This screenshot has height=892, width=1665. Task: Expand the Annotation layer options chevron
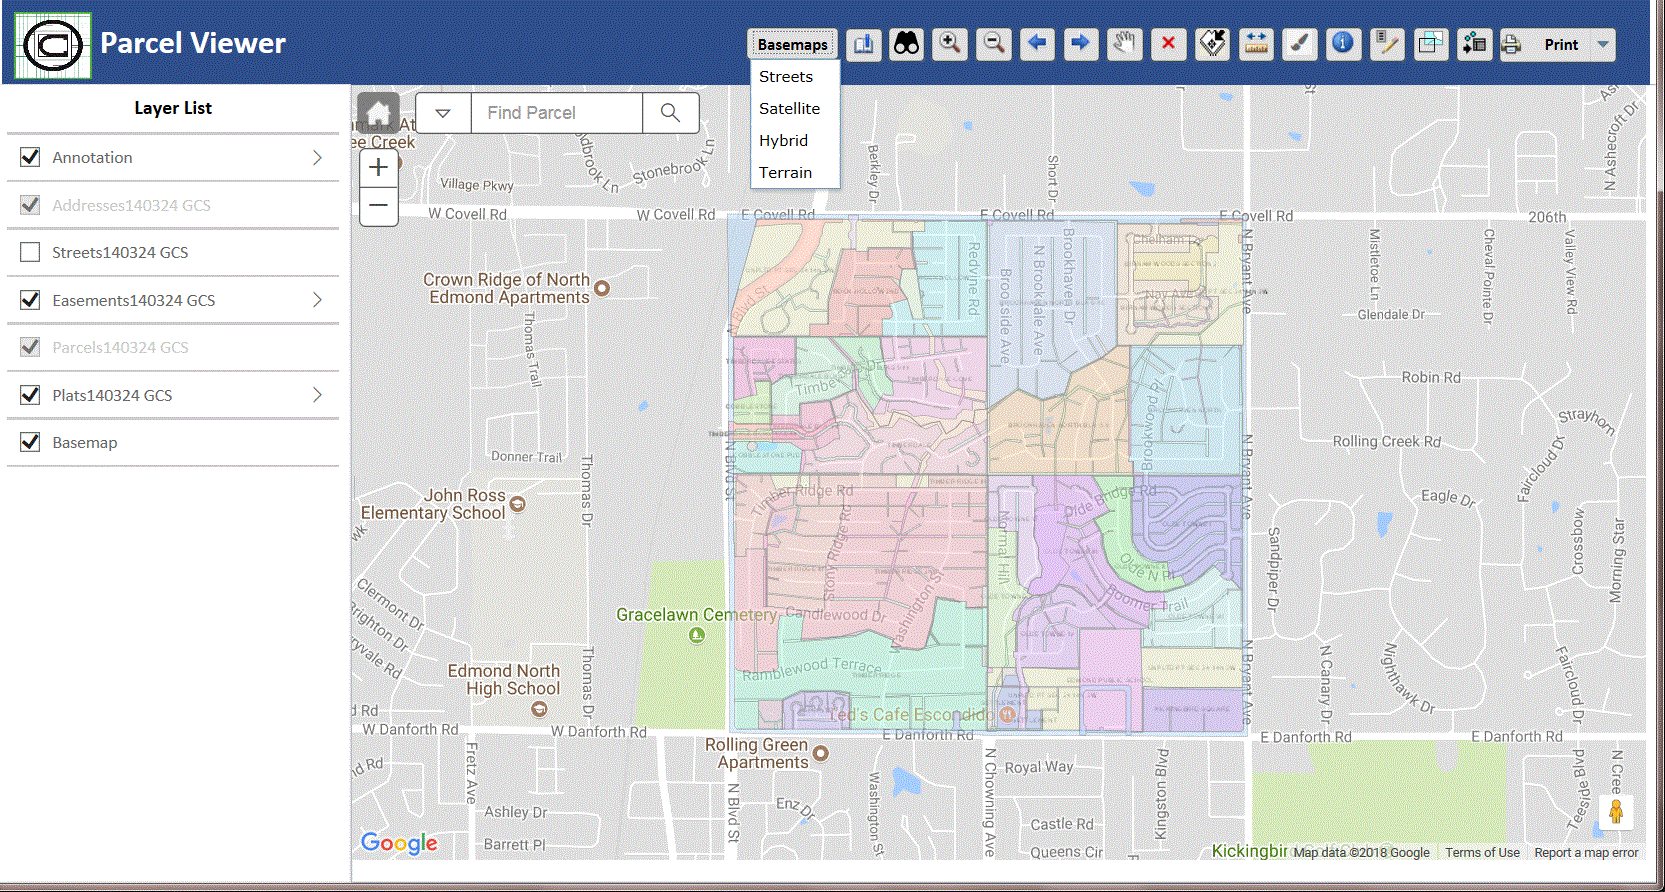[x=317, y=157]
